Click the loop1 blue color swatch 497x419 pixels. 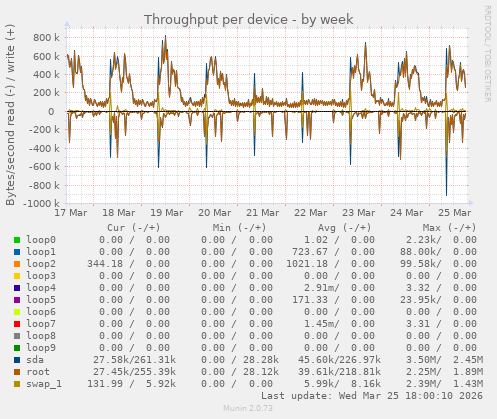click(x=17, y=252)
